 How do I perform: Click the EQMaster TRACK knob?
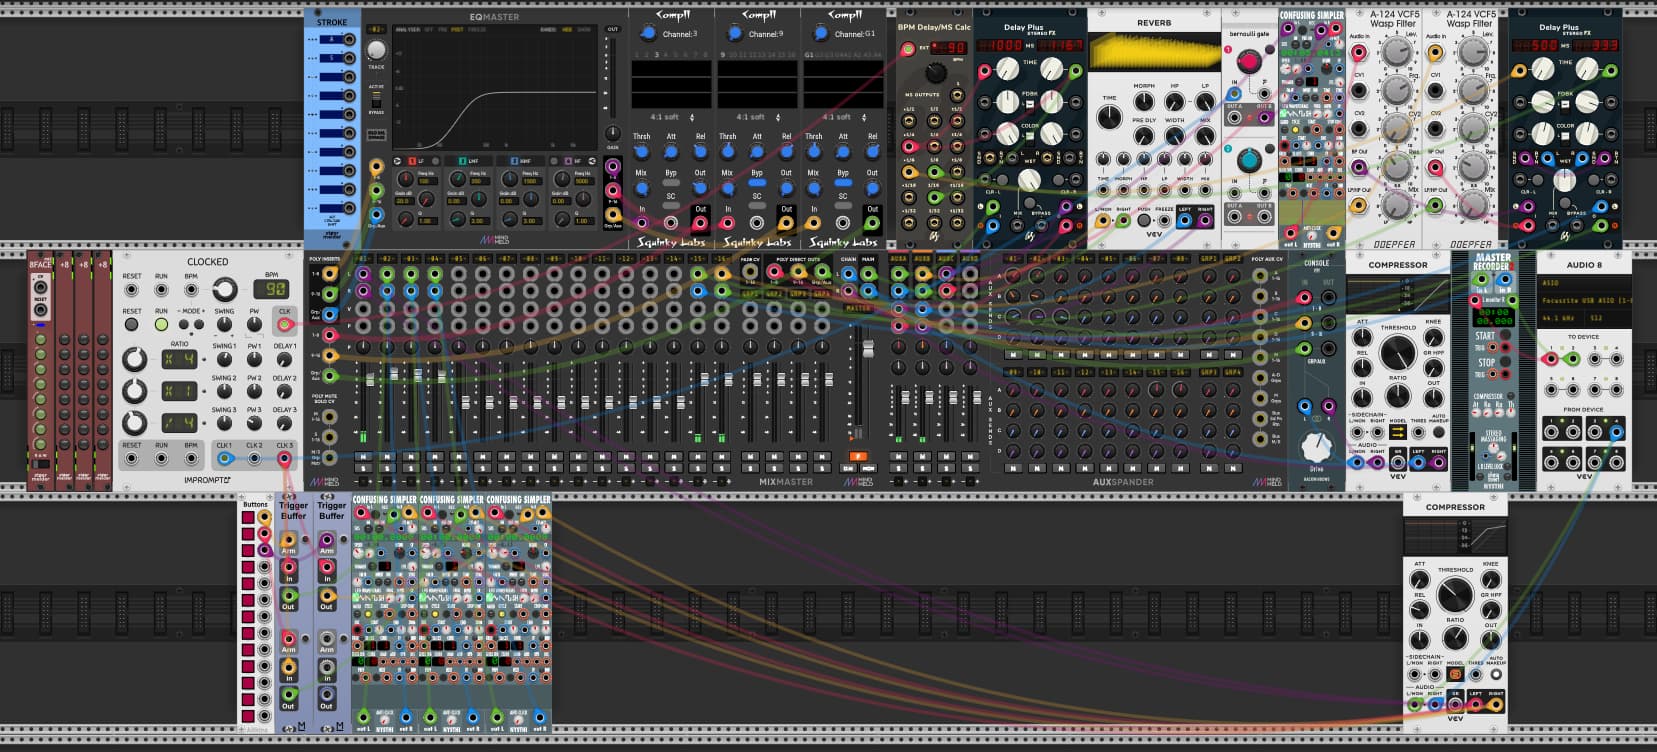(x=376, y=50)
